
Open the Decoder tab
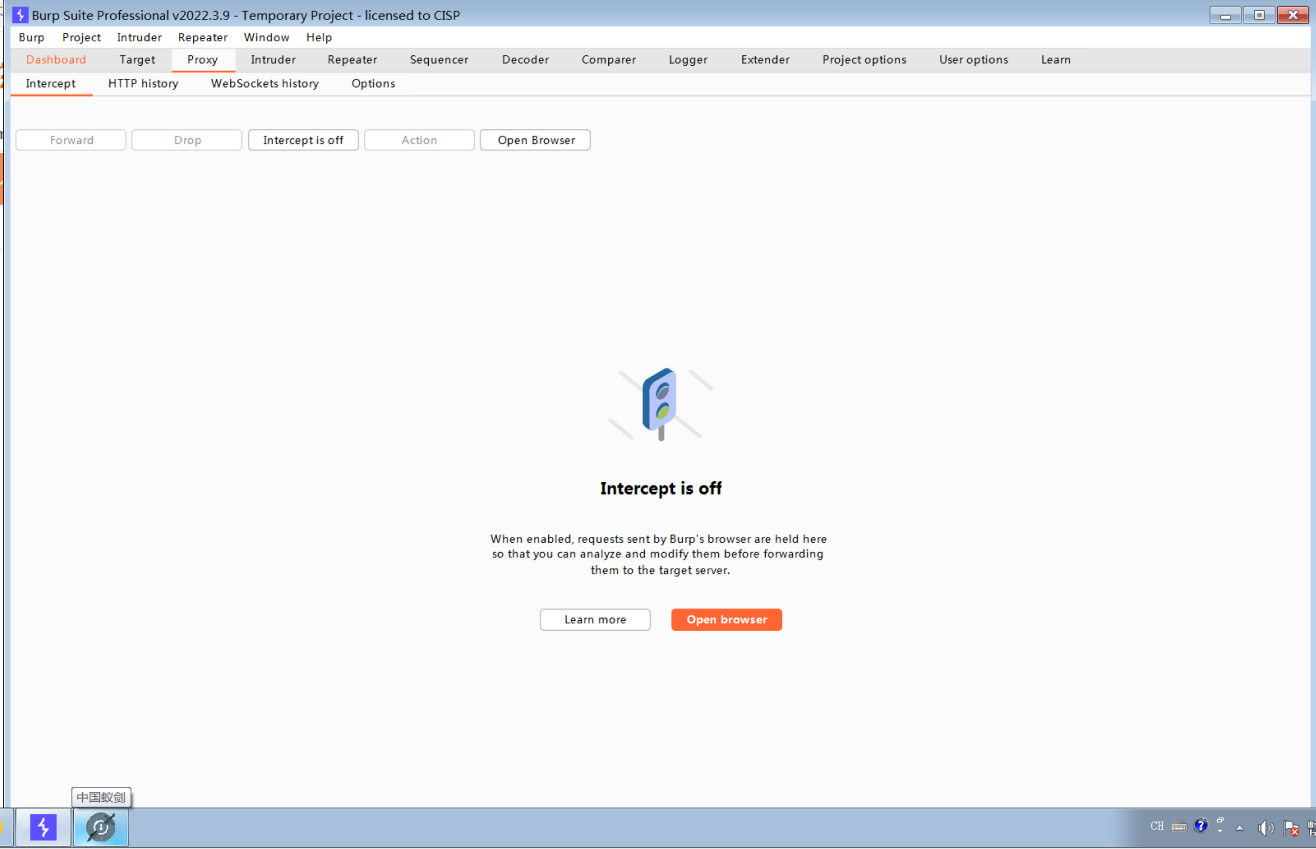coord(525,60)
